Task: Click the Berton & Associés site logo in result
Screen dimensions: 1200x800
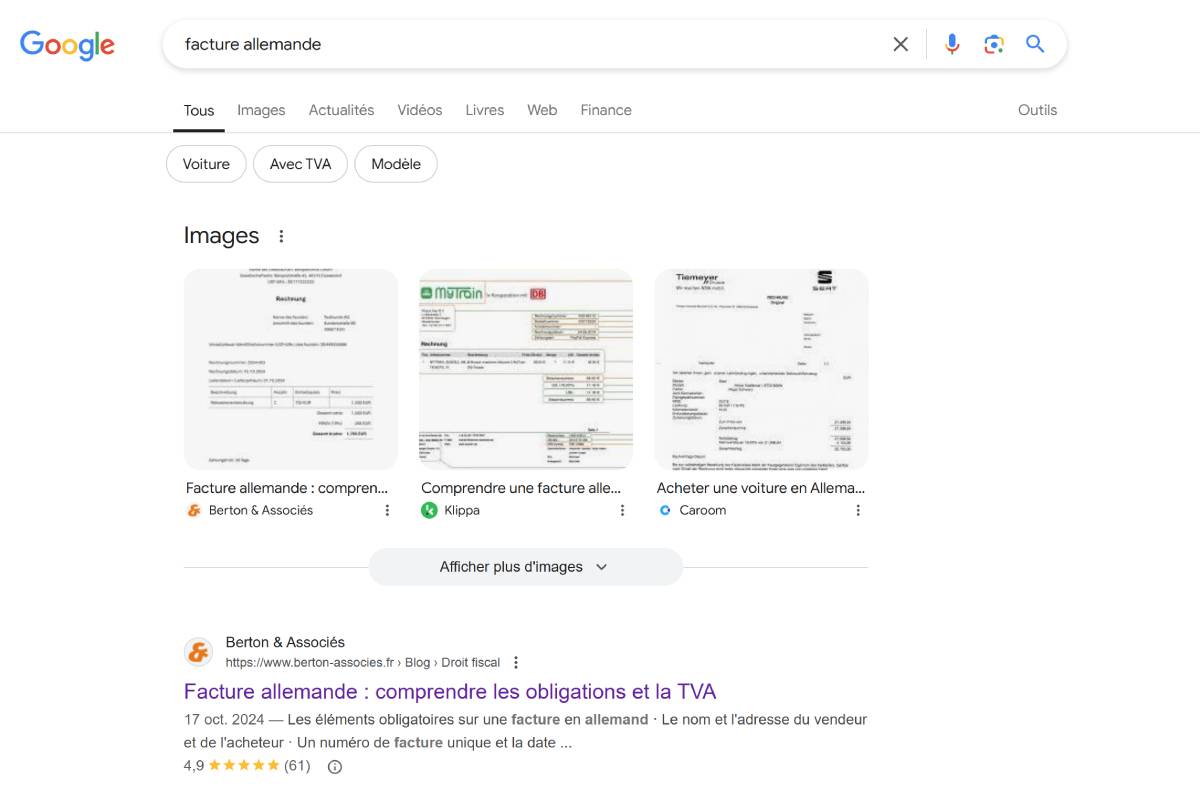Action: point(199,652)
